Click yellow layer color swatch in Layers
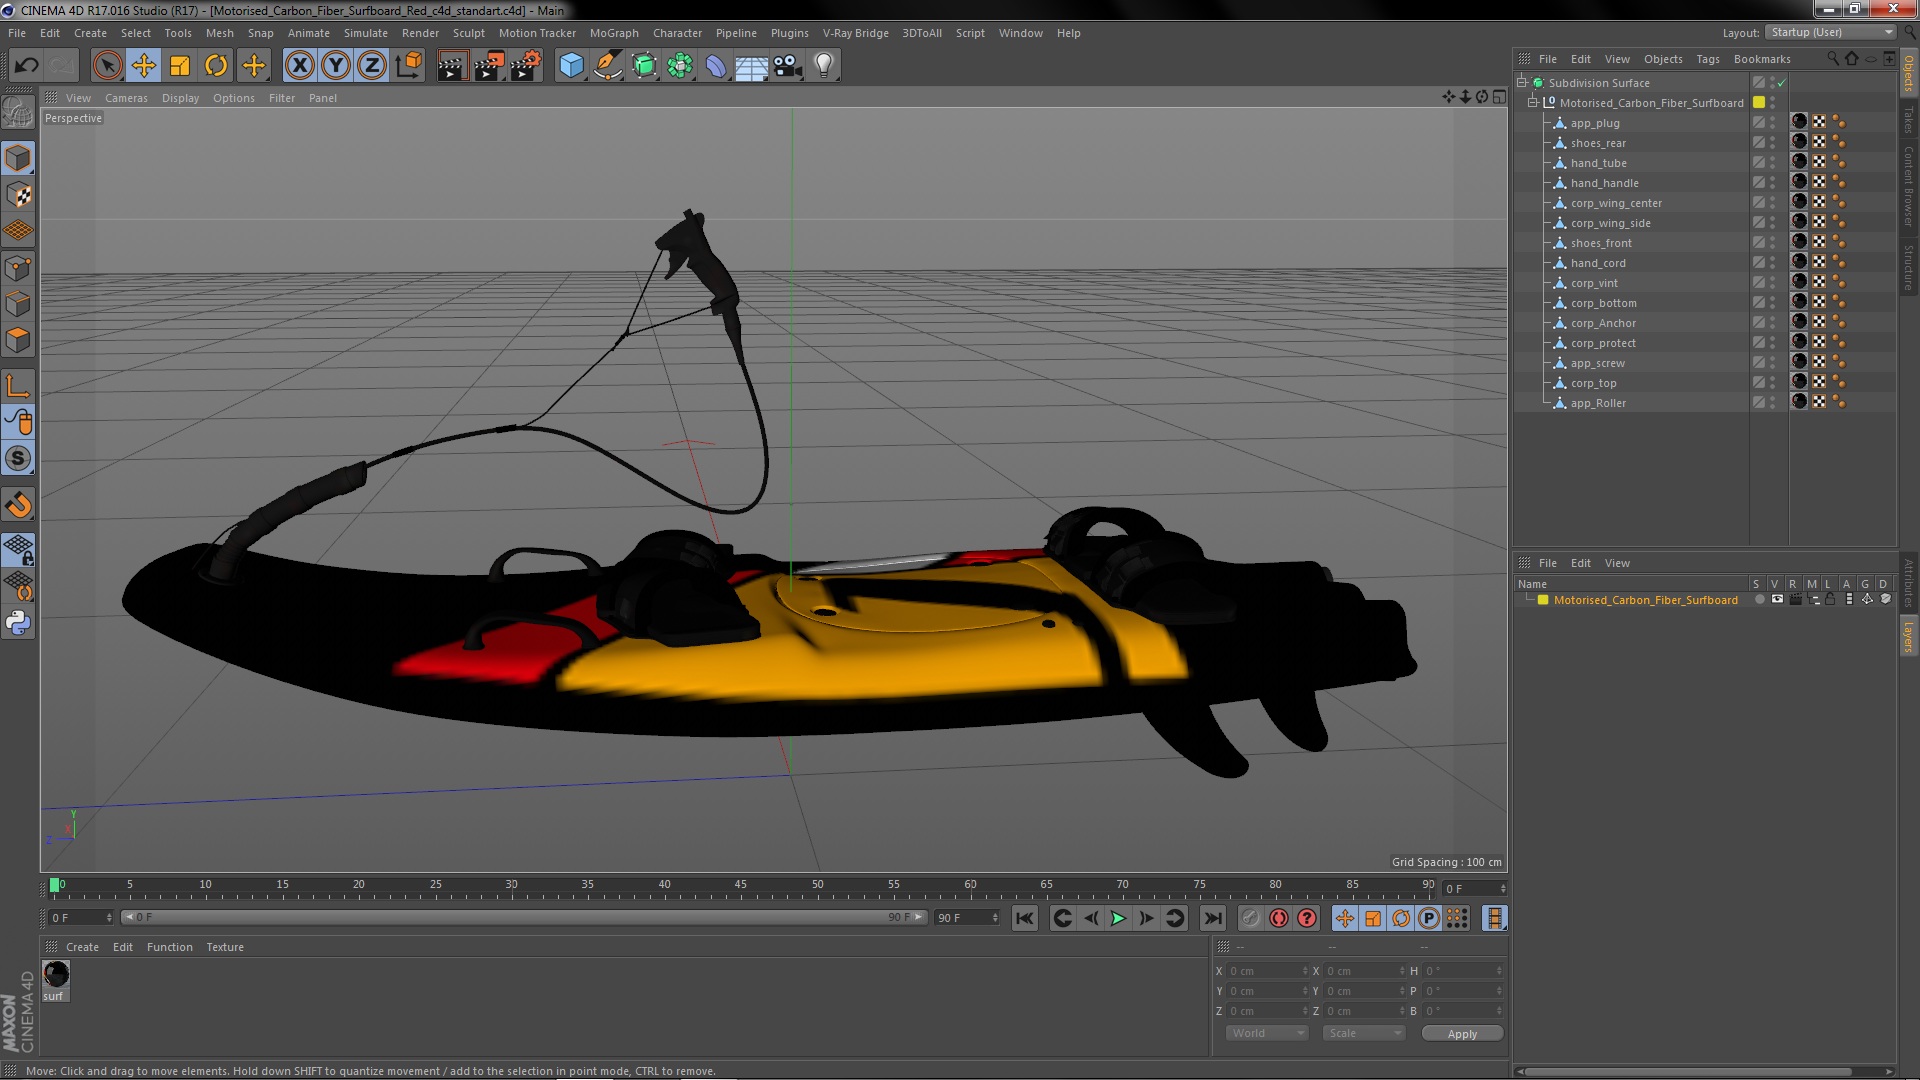Screen dimensions: 1920x1080 click(x=1543, y=600)
